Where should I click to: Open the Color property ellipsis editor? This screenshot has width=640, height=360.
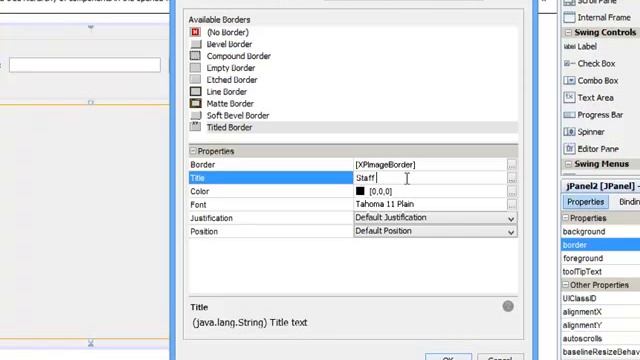click(512, 191)
